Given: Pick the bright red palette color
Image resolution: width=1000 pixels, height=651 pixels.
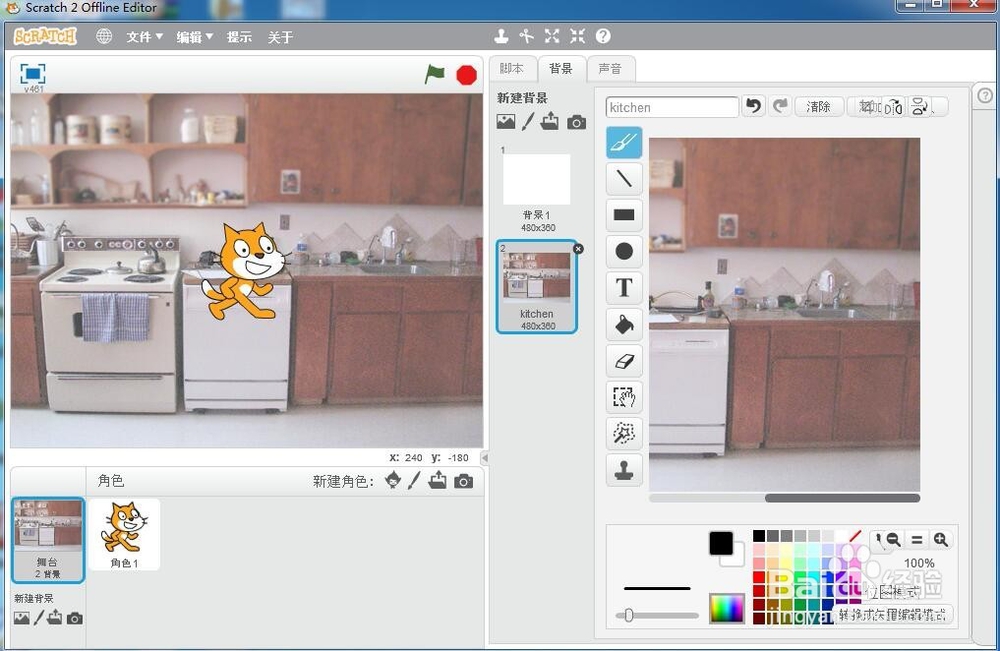Looking at the screenshot, I should pyautogui.click(x=759, y=578).
